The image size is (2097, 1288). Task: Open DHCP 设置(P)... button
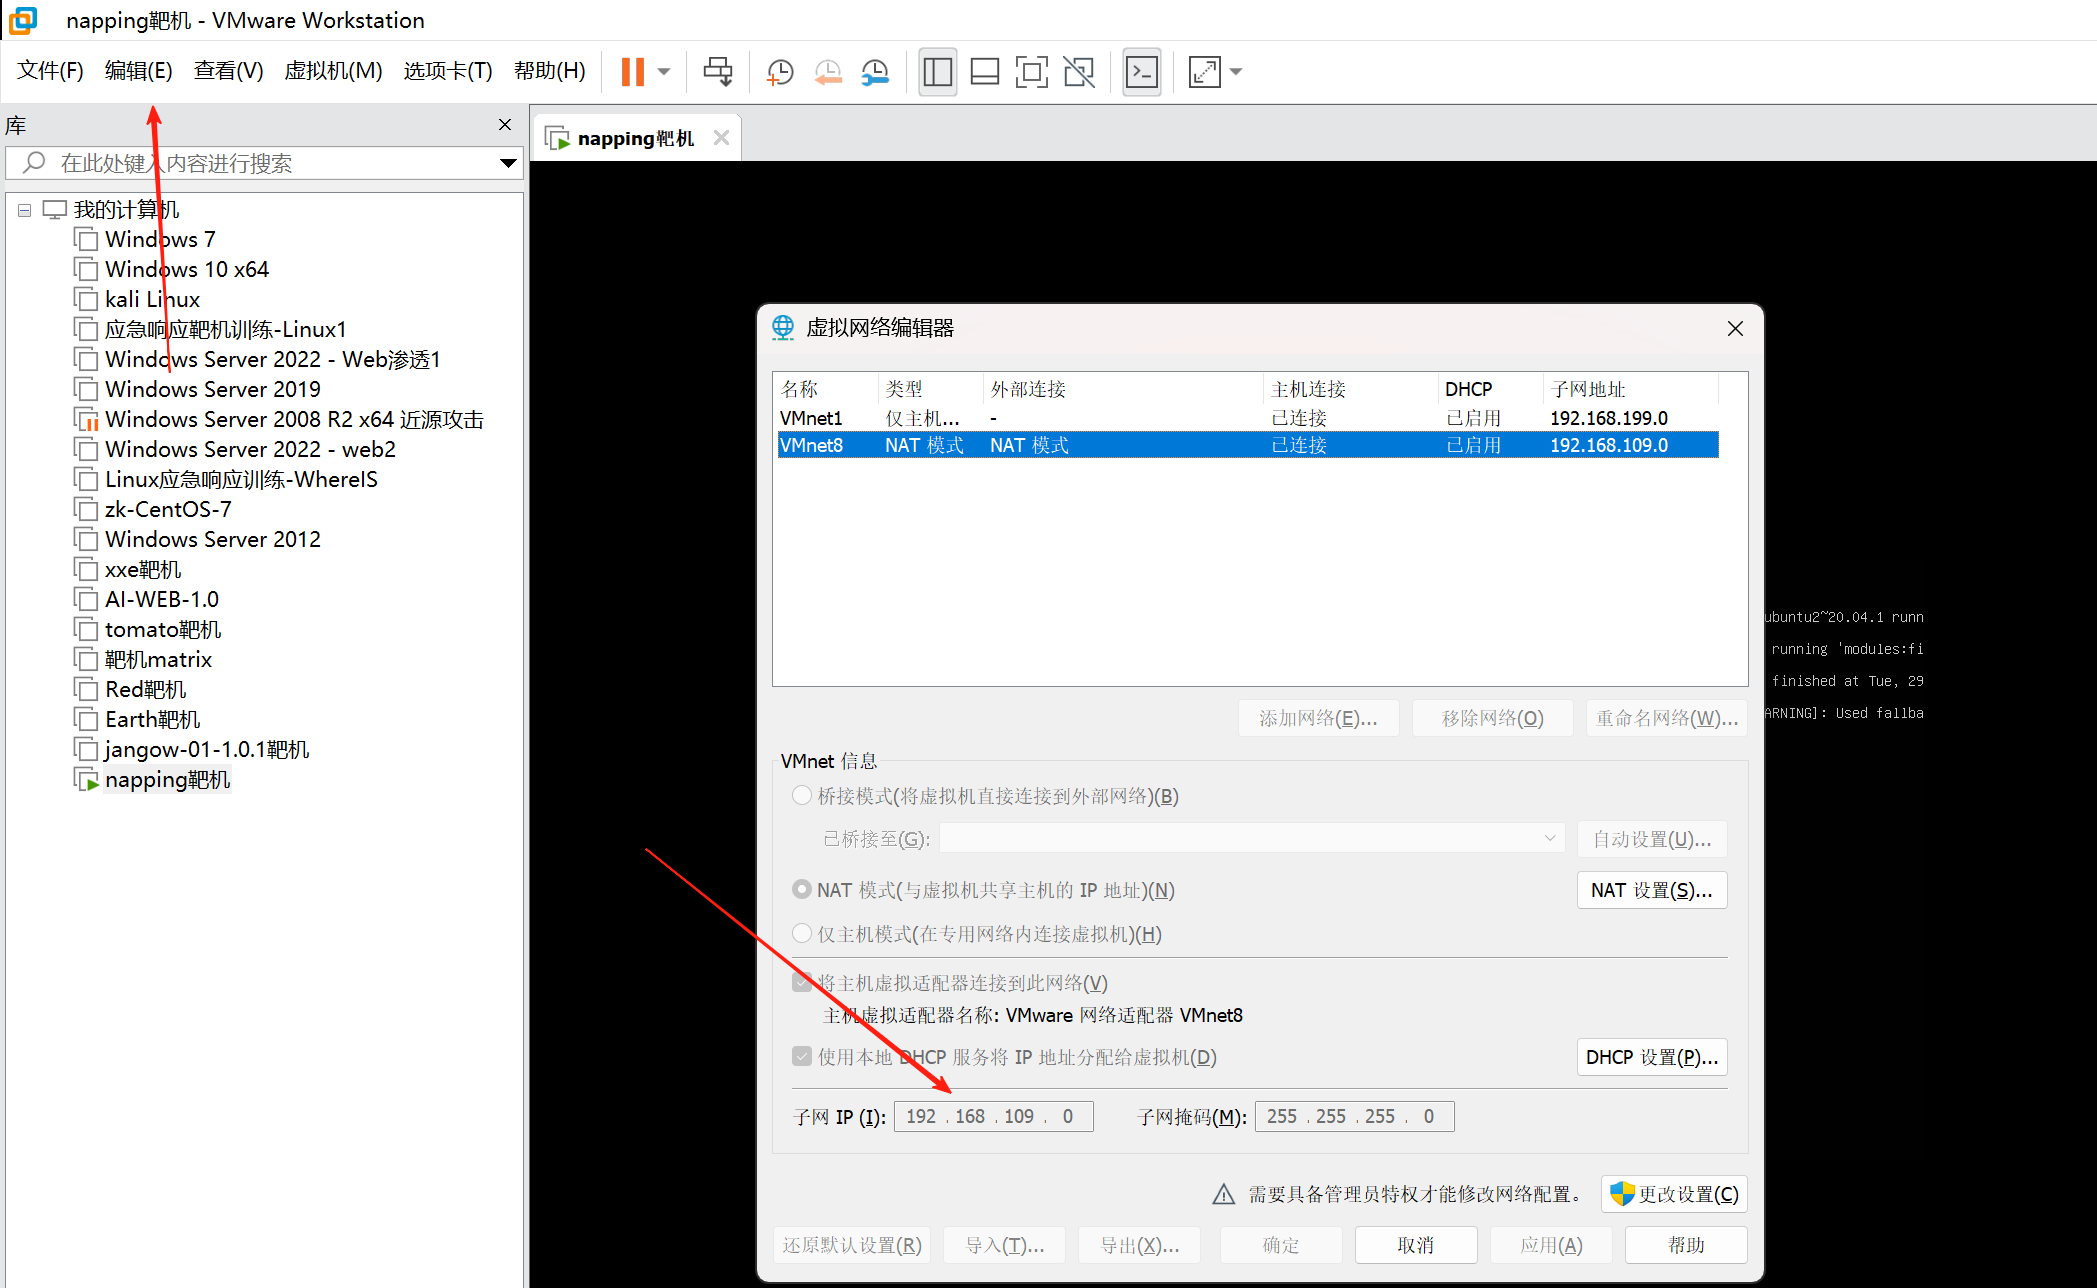(x=1652, y=1057)
